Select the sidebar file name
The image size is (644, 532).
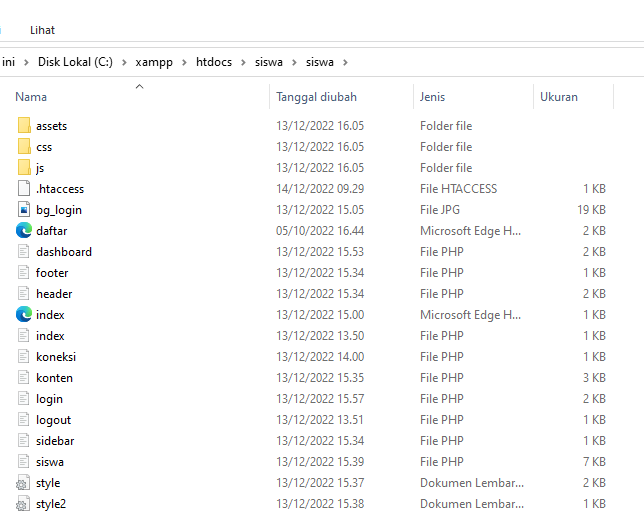point(55,441)
